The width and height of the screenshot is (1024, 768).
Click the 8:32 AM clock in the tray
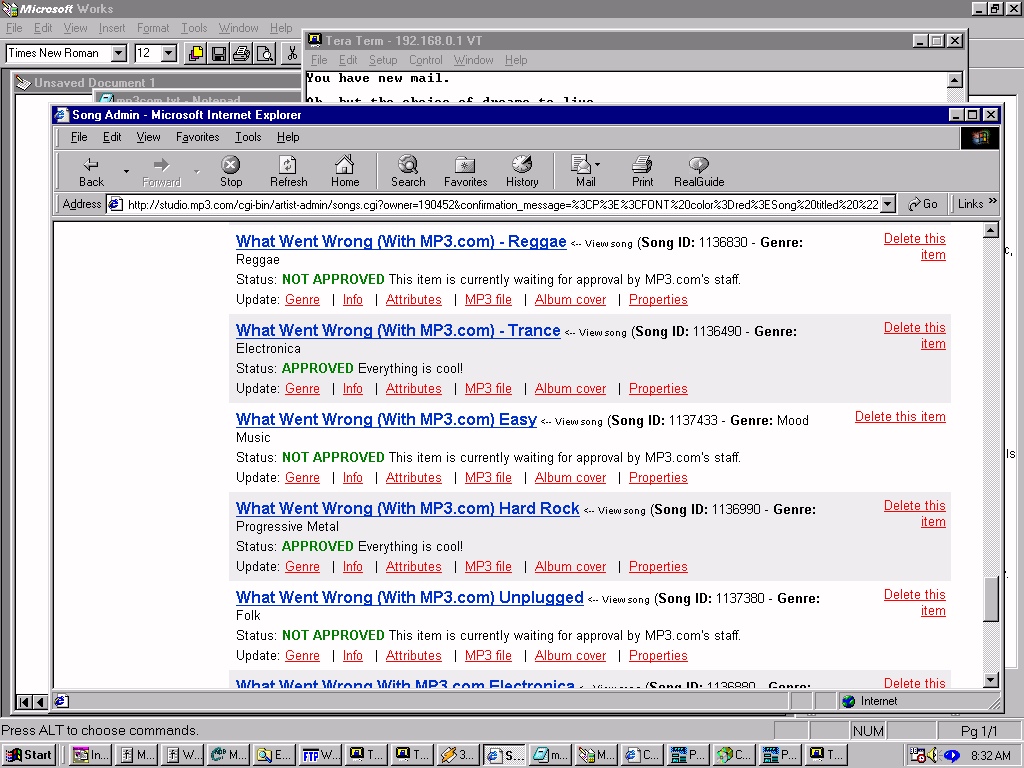(x=991, y=756)
